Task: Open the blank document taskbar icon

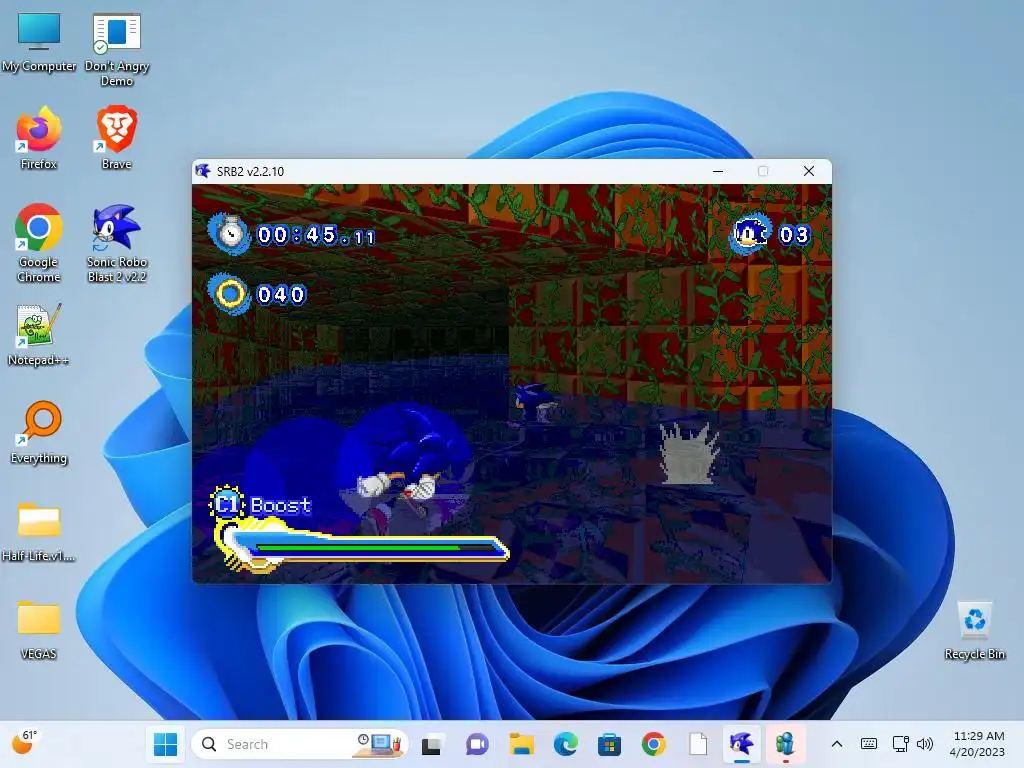Action: point(697,744)
